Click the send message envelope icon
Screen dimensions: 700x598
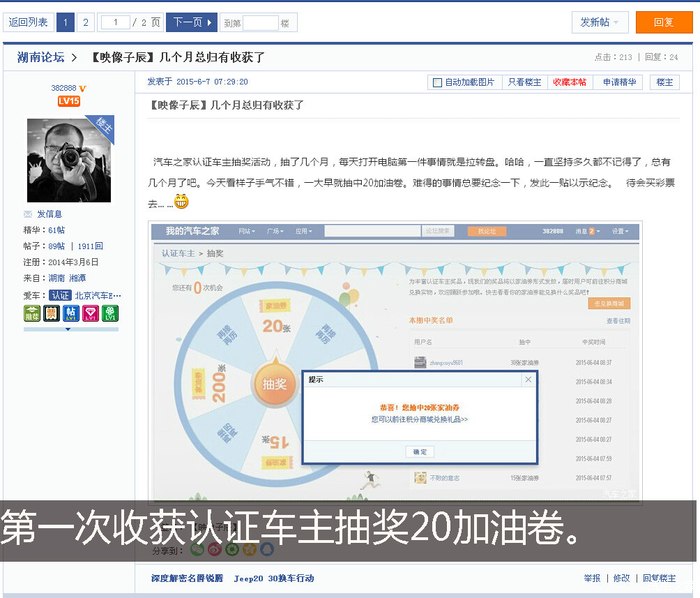point(27,214)
